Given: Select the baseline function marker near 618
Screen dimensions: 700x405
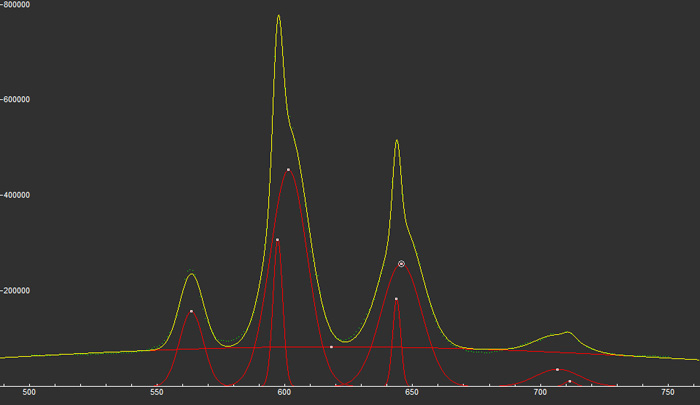Looking at the screenshot, I should click(331, 347).
